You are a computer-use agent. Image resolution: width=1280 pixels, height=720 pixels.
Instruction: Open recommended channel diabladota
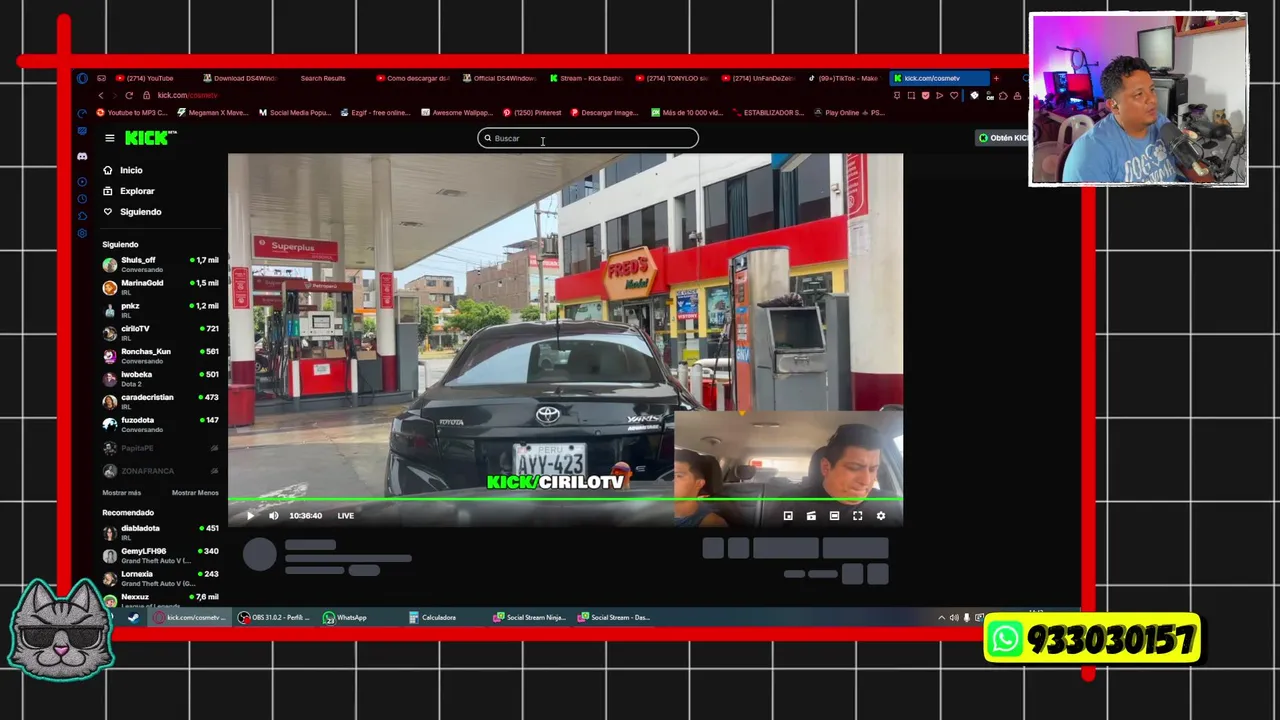(x=160, y=532)
